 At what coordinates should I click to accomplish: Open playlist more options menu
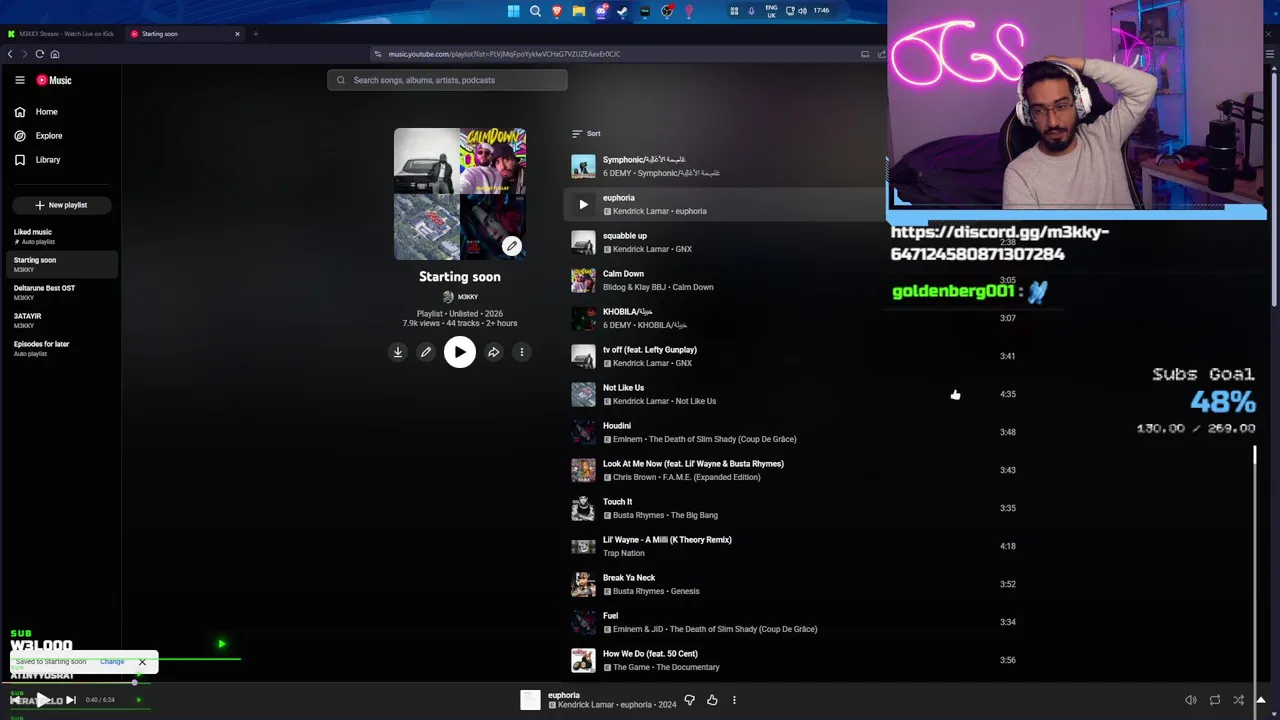point(521,352)
